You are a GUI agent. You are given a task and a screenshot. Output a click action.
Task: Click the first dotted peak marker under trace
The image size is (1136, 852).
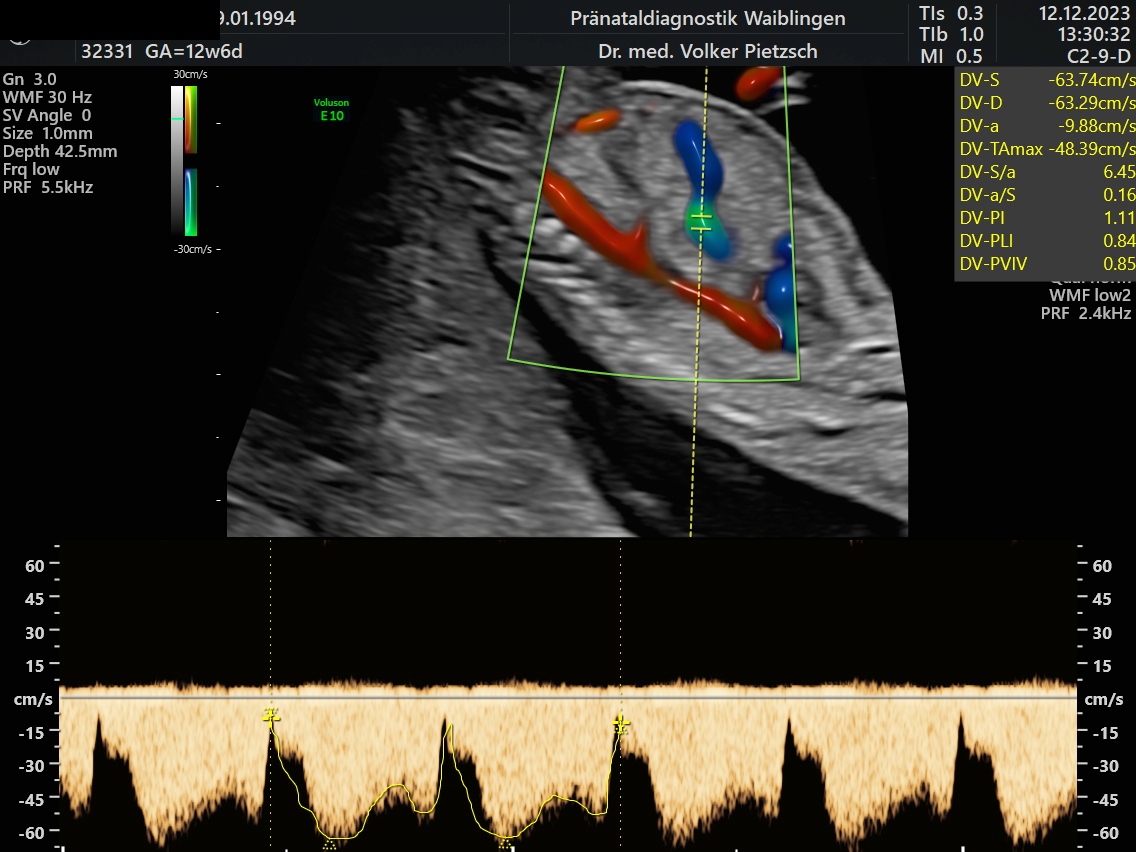point(329,845)
